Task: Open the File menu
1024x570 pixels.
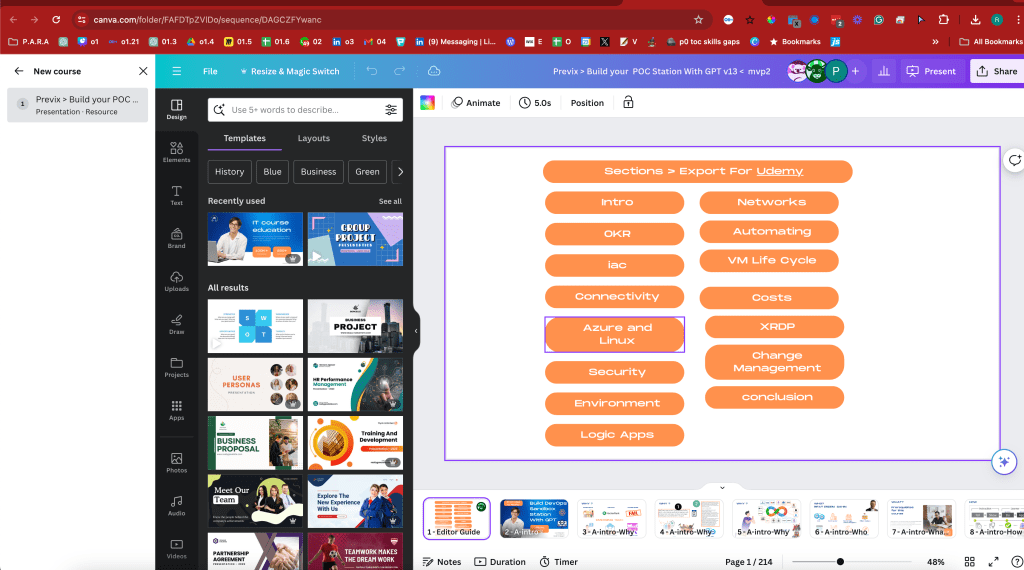Action: pos(210,71)
